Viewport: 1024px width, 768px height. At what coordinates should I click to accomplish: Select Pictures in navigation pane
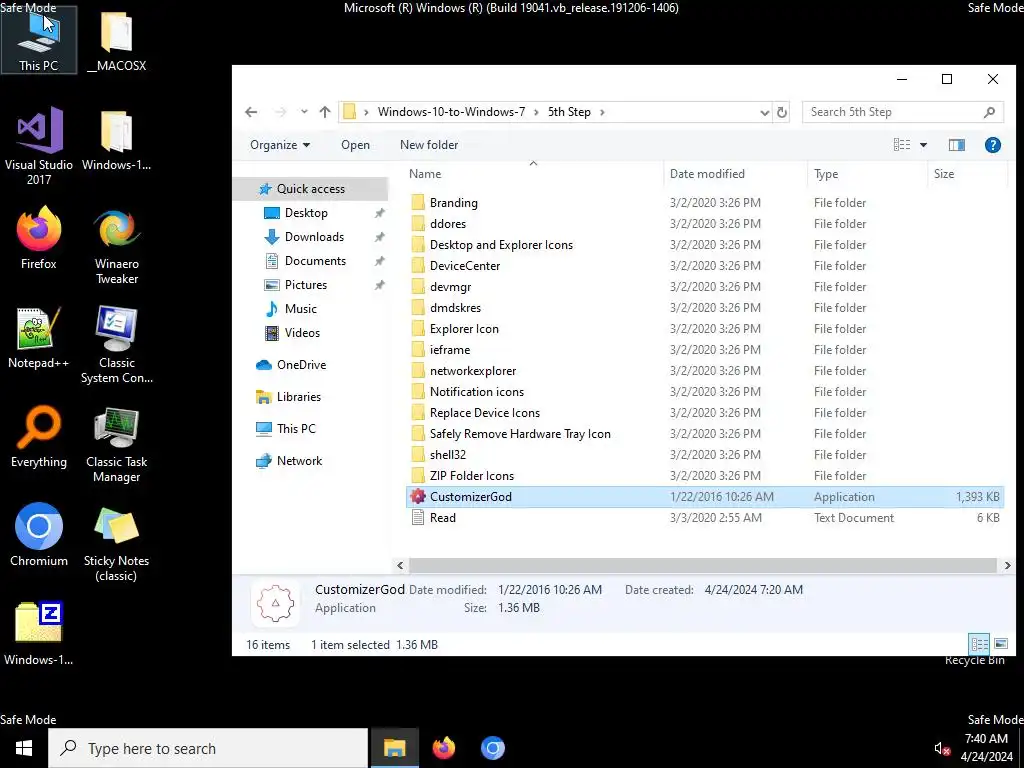[x=306, y=285]
